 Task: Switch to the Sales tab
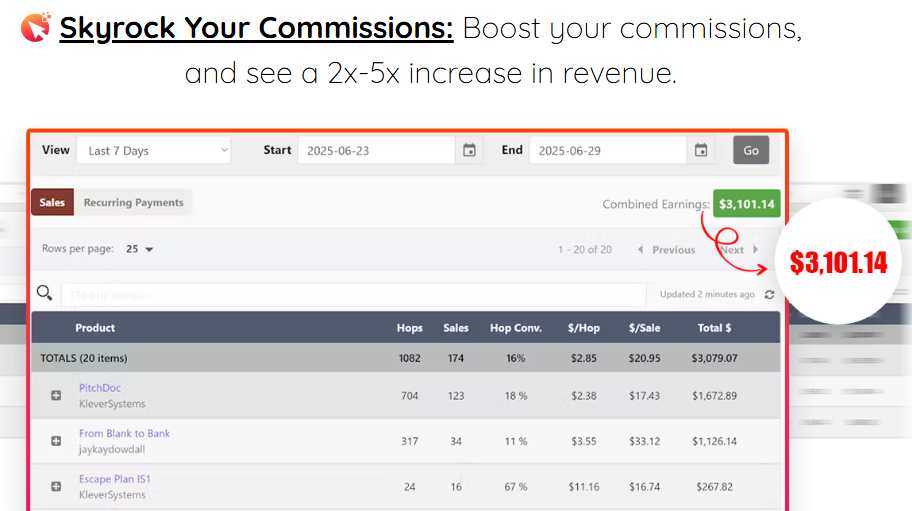52,202
